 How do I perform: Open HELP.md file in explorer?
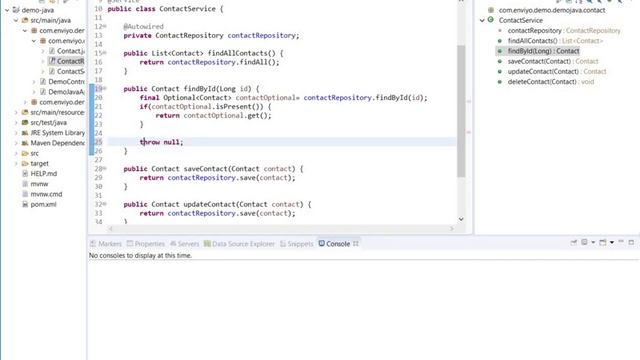44,173
